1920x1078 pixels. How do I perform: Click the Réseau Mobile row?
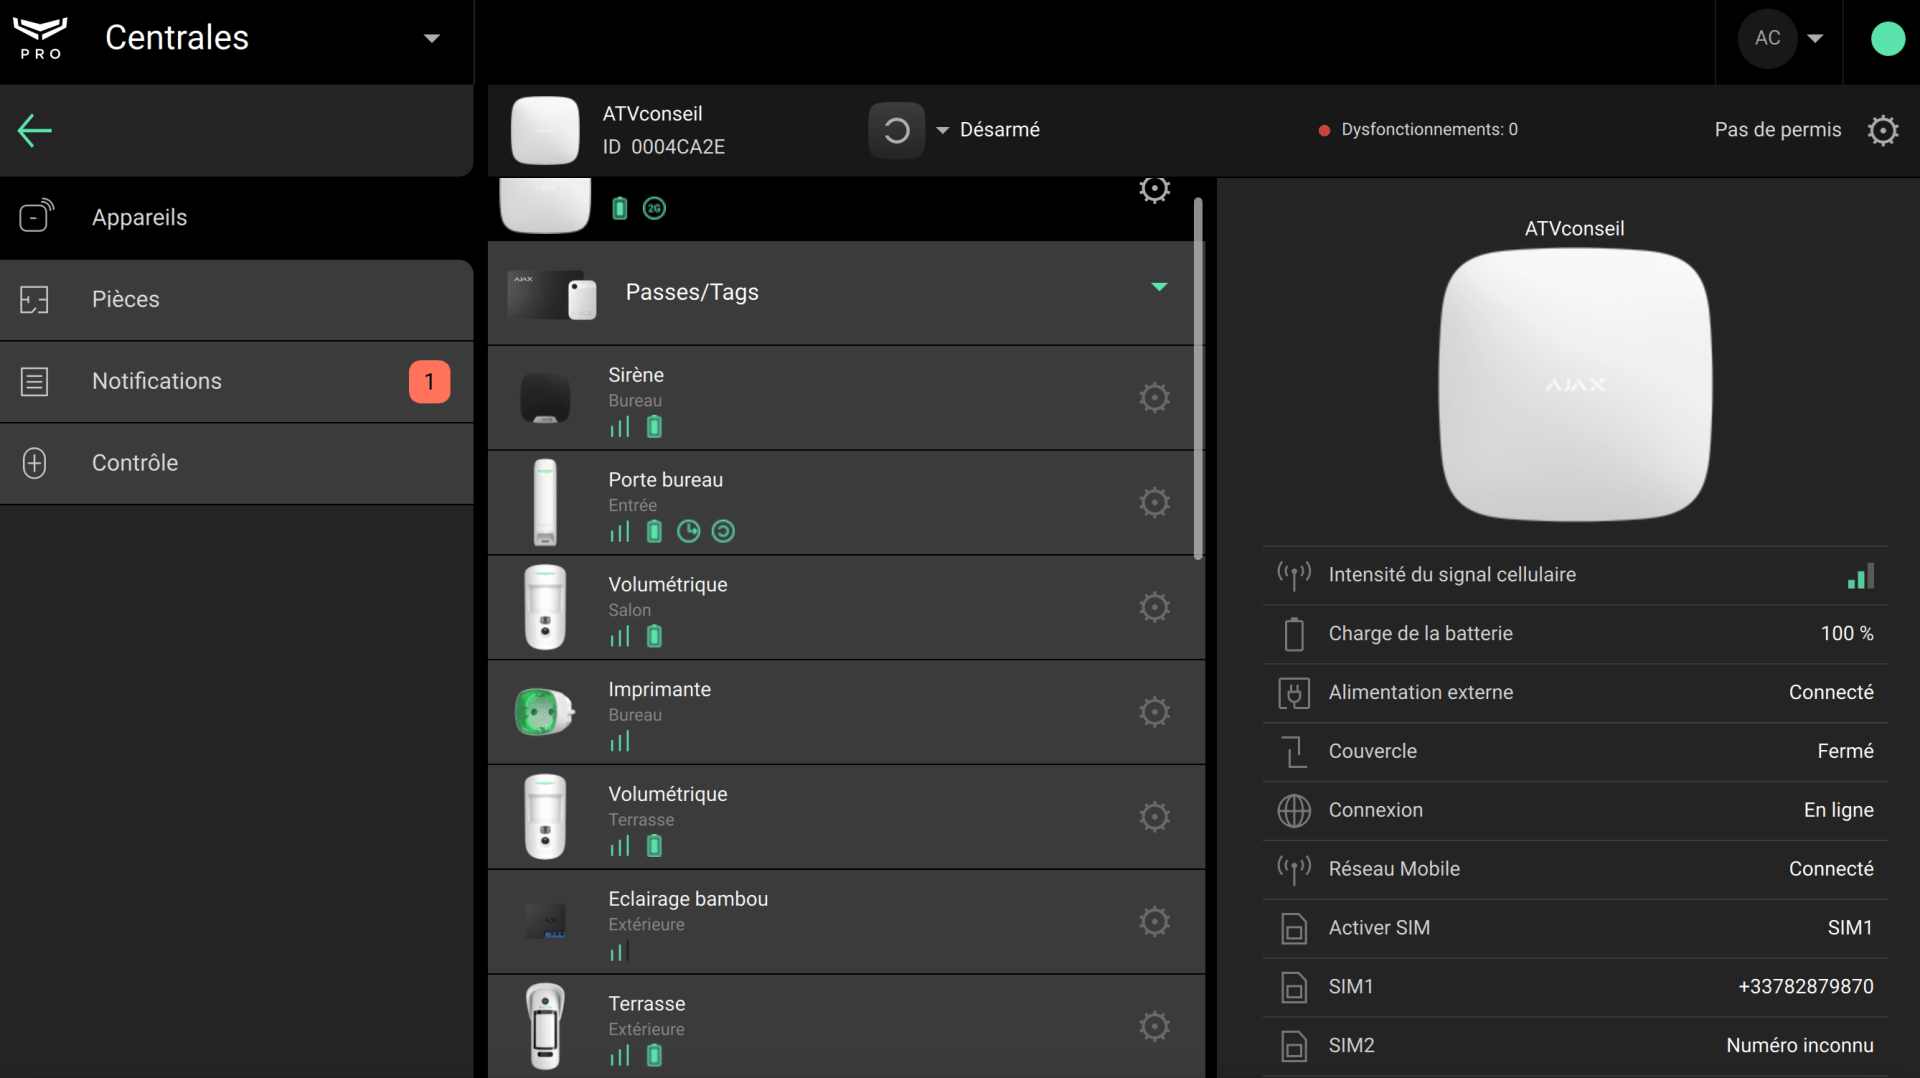pos(1575,870)
